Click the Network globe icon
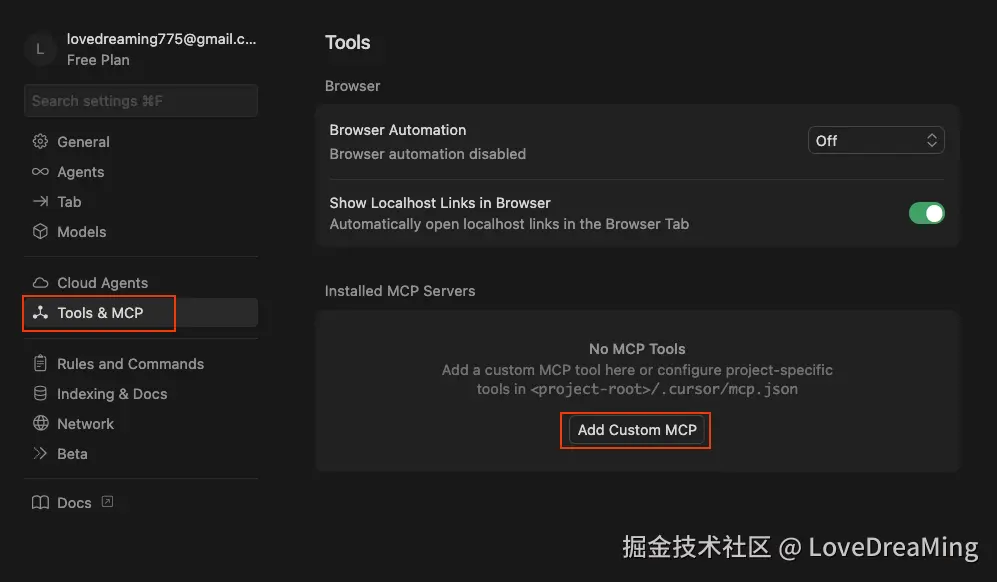The width and height of the screenshot is (997, 582). 40,424
